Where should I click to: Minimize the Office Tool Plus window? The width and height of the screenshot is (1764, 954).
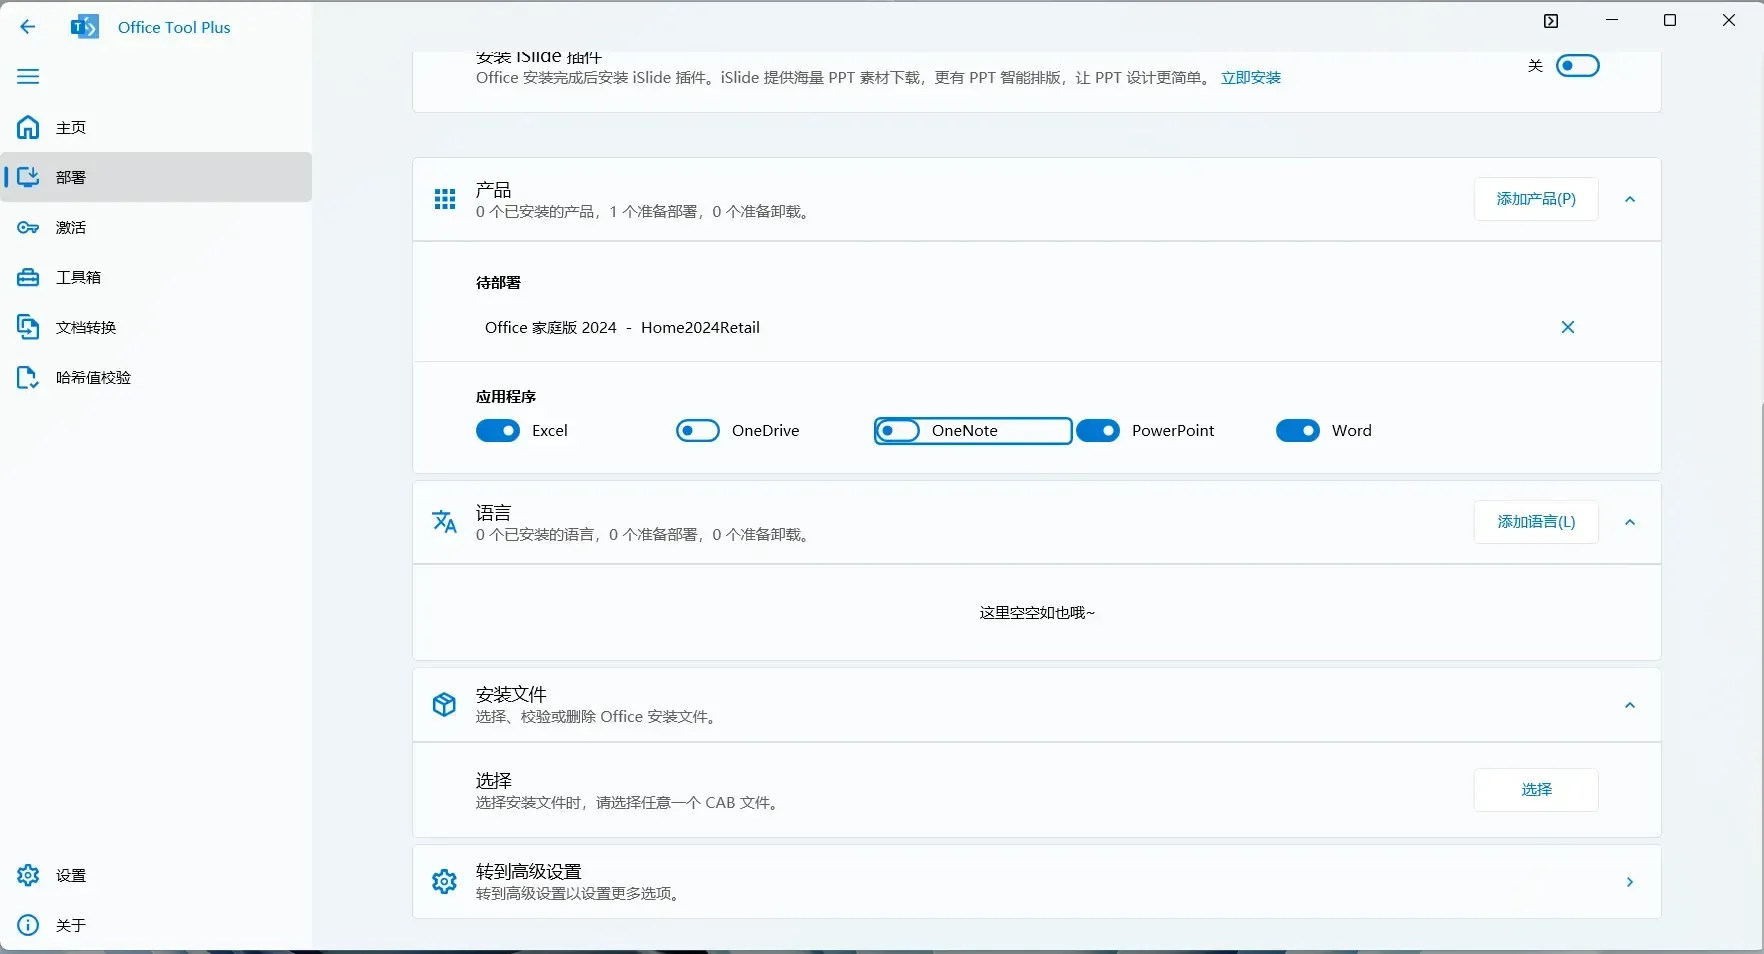point(1612,20)
